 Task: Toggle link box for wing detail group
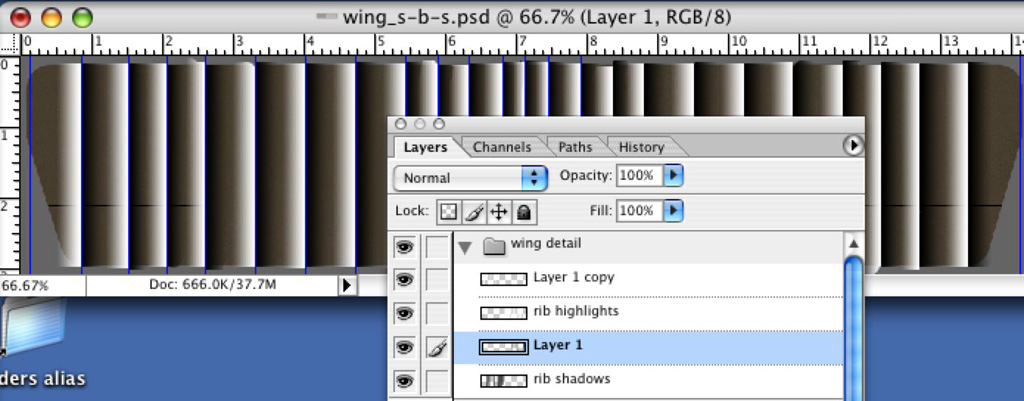438,247
